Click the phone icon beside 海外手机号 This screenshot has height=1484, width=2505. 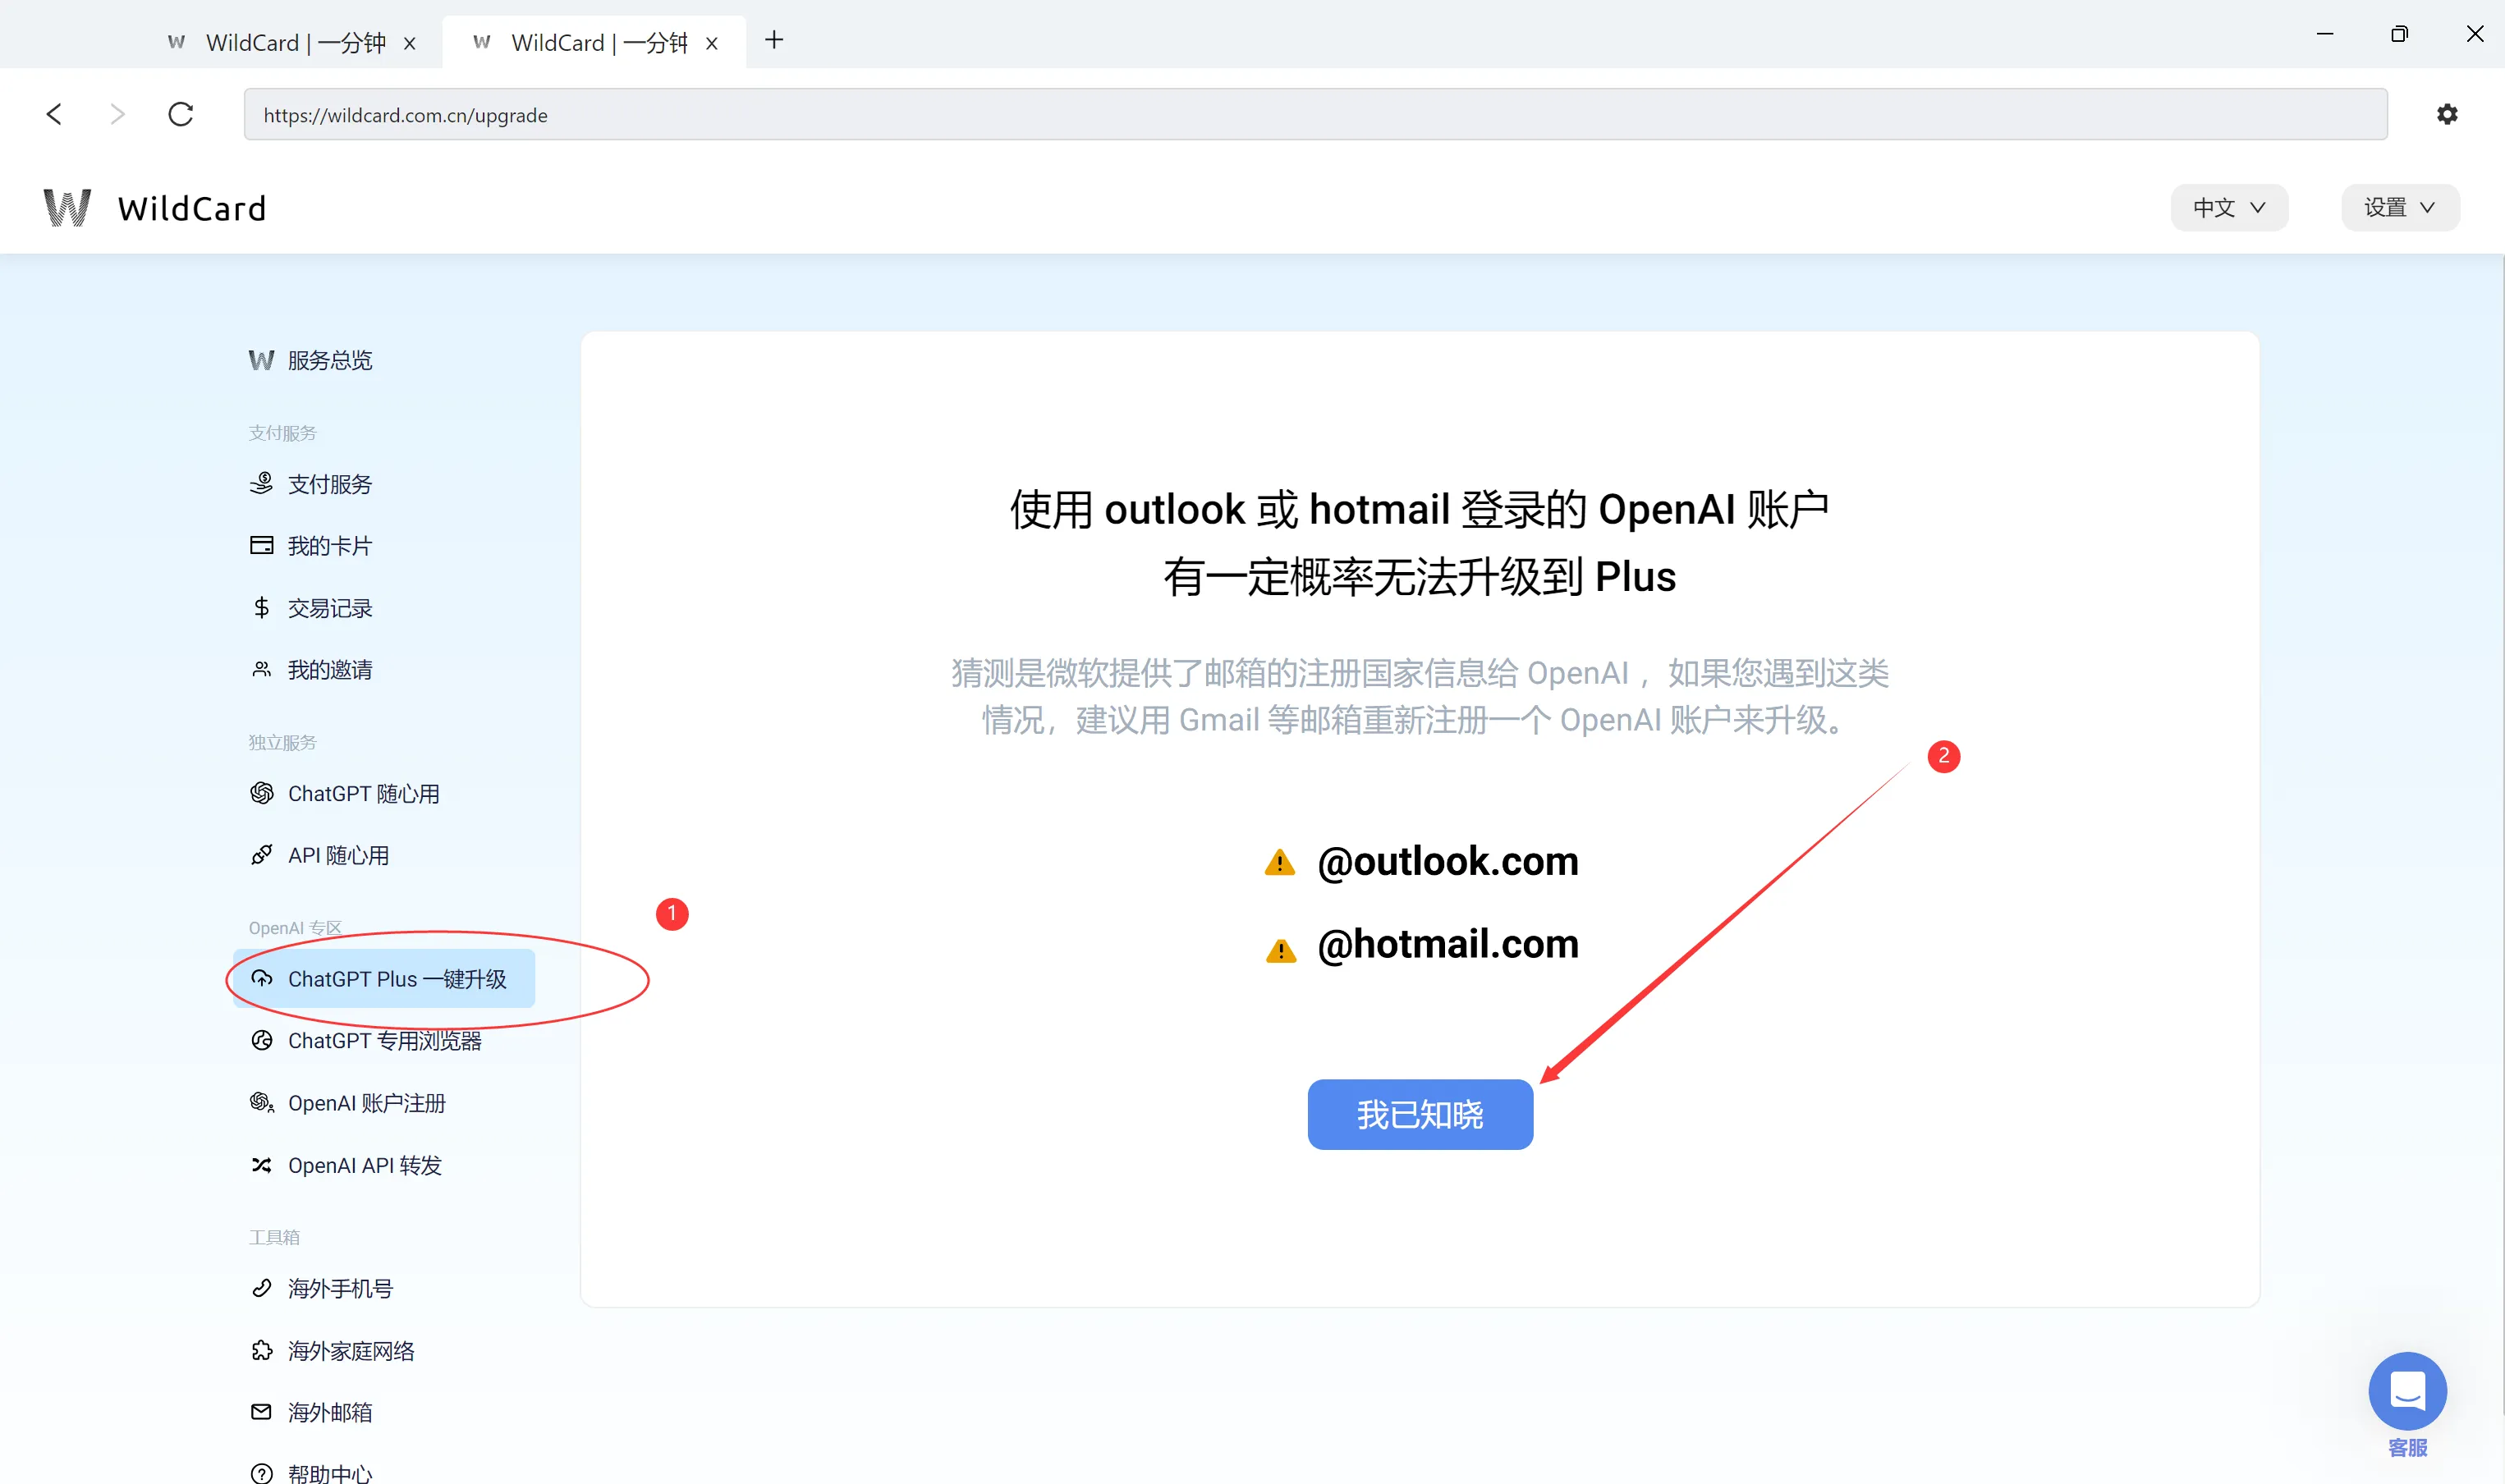pyautogui.click(x=261, y=1288)
